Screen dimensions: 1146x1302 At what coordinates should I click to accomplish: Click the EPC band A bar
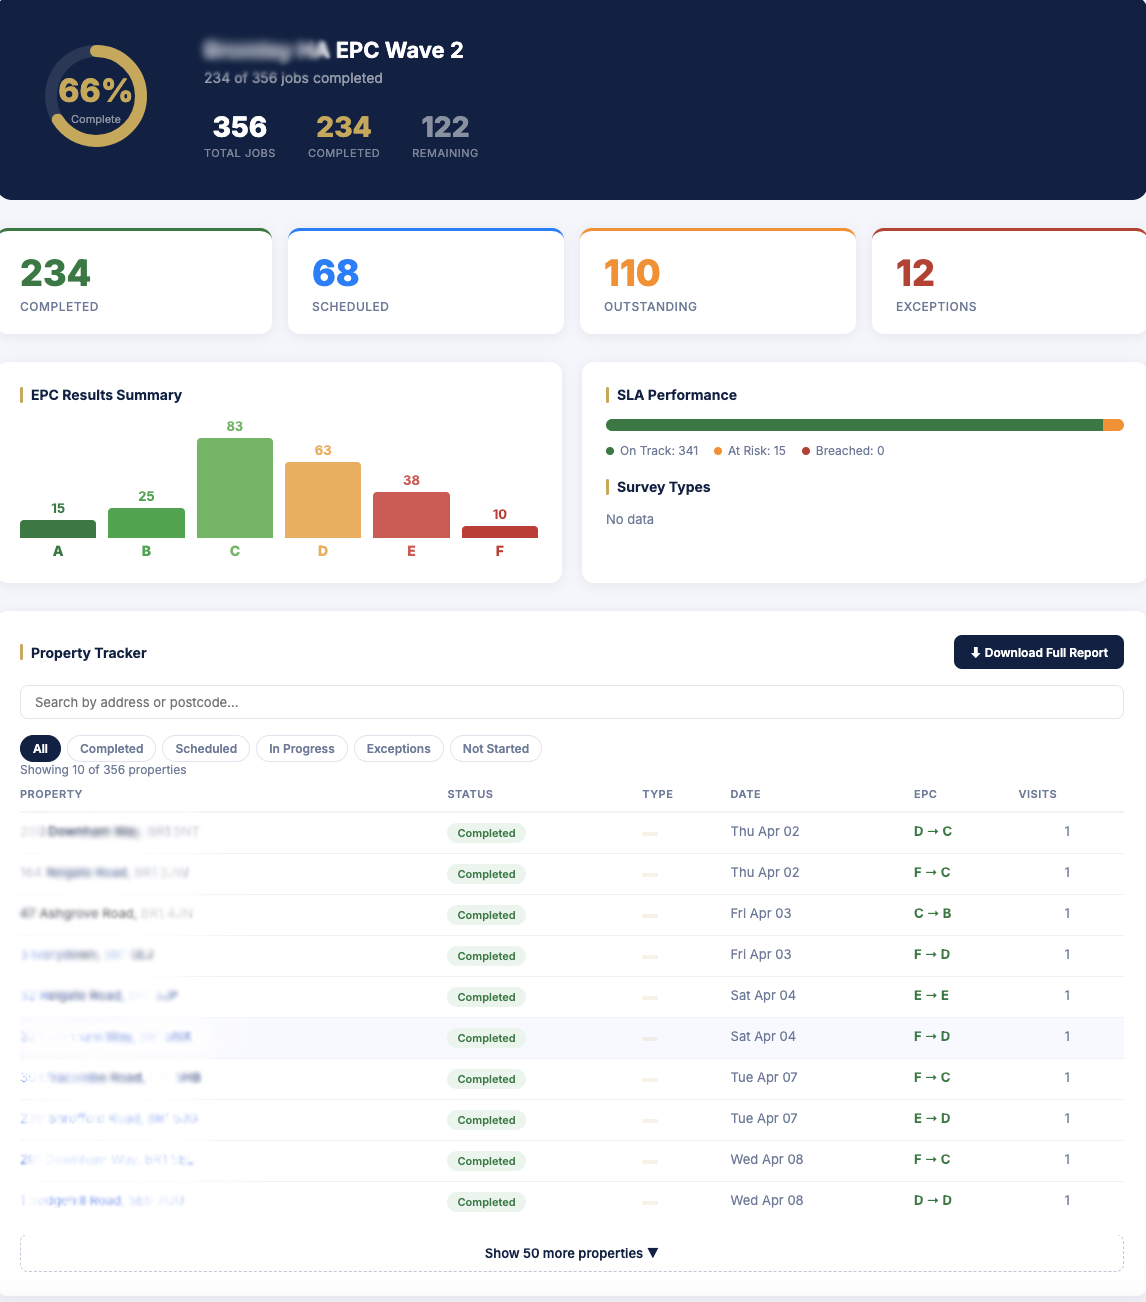tap(58, 529)
